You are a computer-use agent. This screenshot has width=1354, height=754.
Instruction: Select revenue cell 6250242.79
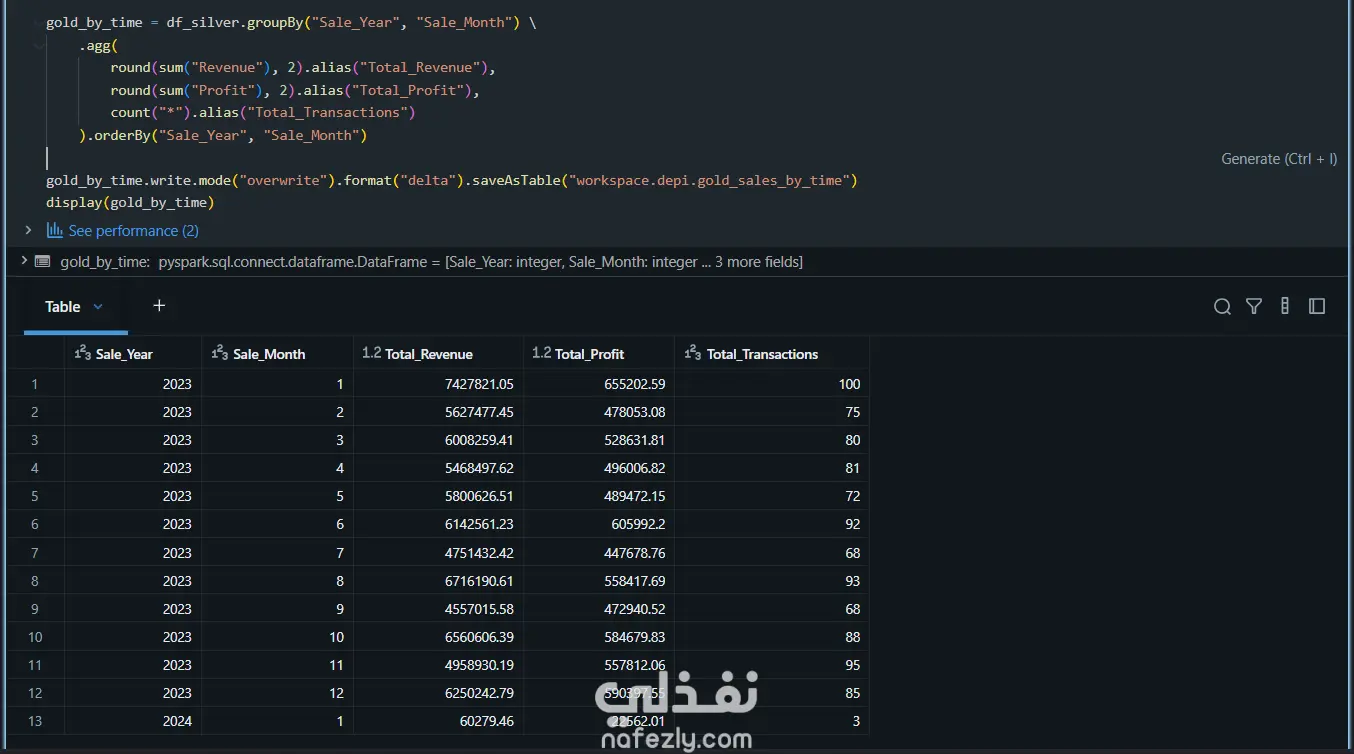pyautogui.click(x=438, y=693)
